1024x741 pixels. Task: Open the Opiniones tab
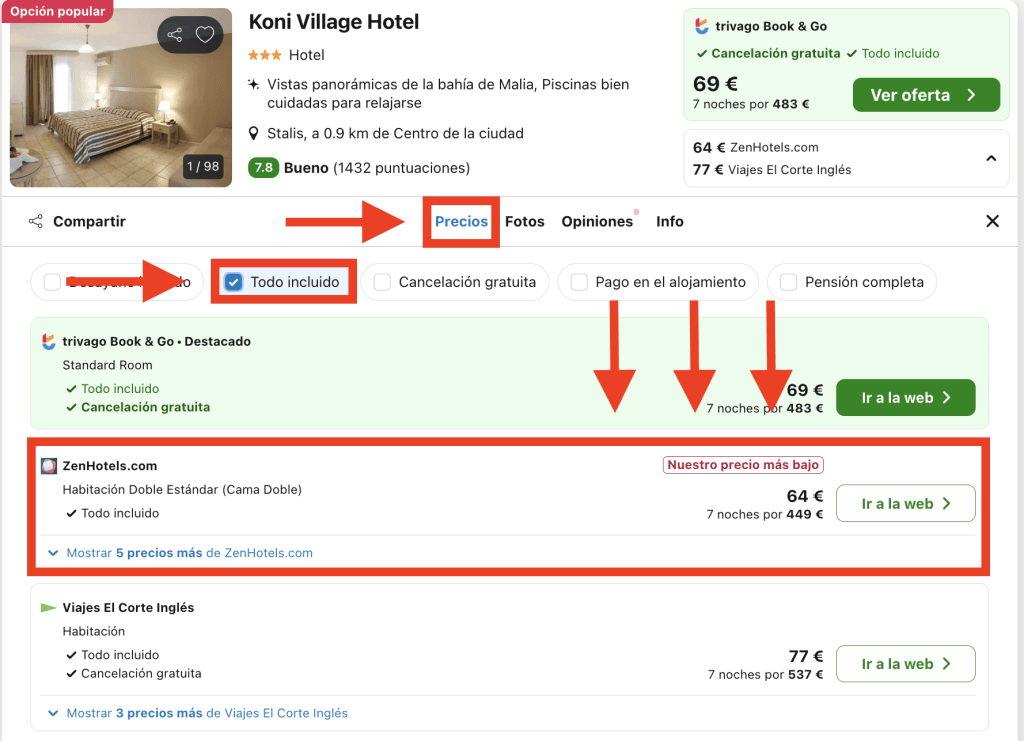(597, 221)
